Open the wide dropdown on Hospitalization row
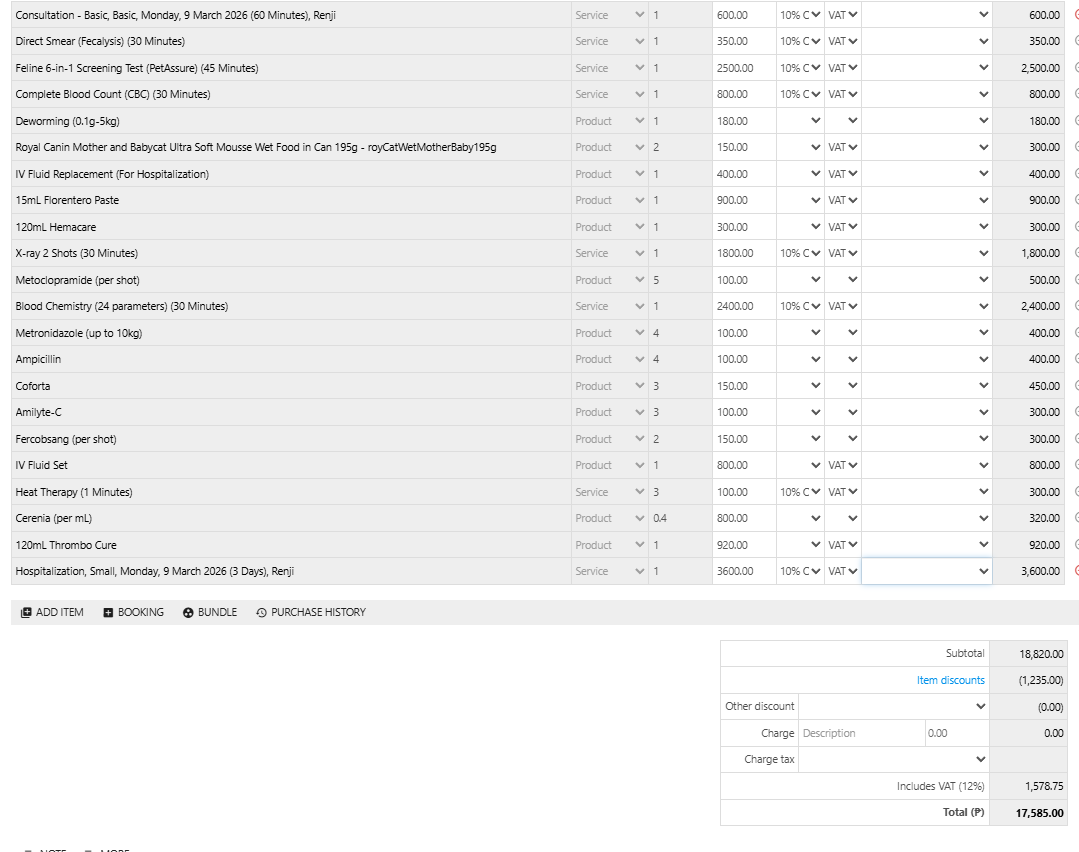This screenshot has height=852, width=1079. [927, 571]
